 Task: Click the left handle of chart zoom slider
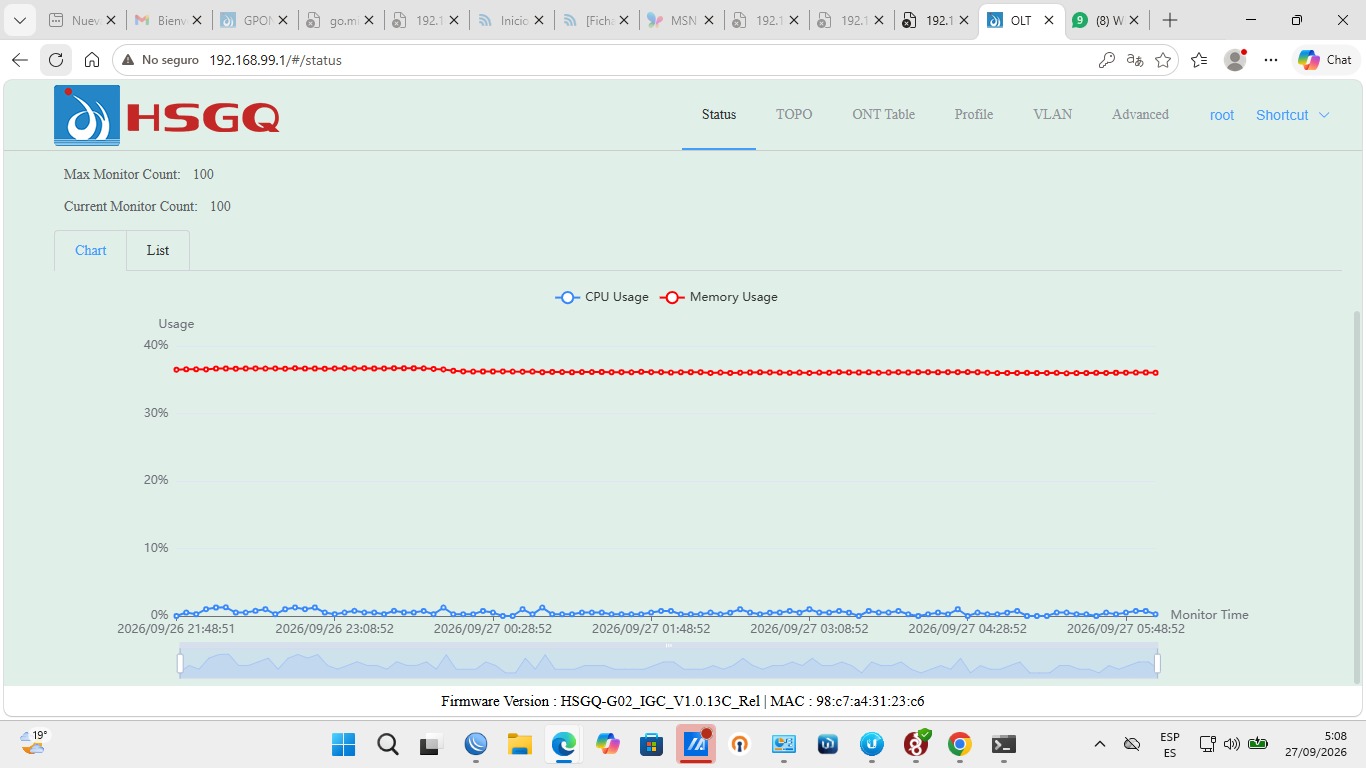pyautogui.click(x=180, y=663)
